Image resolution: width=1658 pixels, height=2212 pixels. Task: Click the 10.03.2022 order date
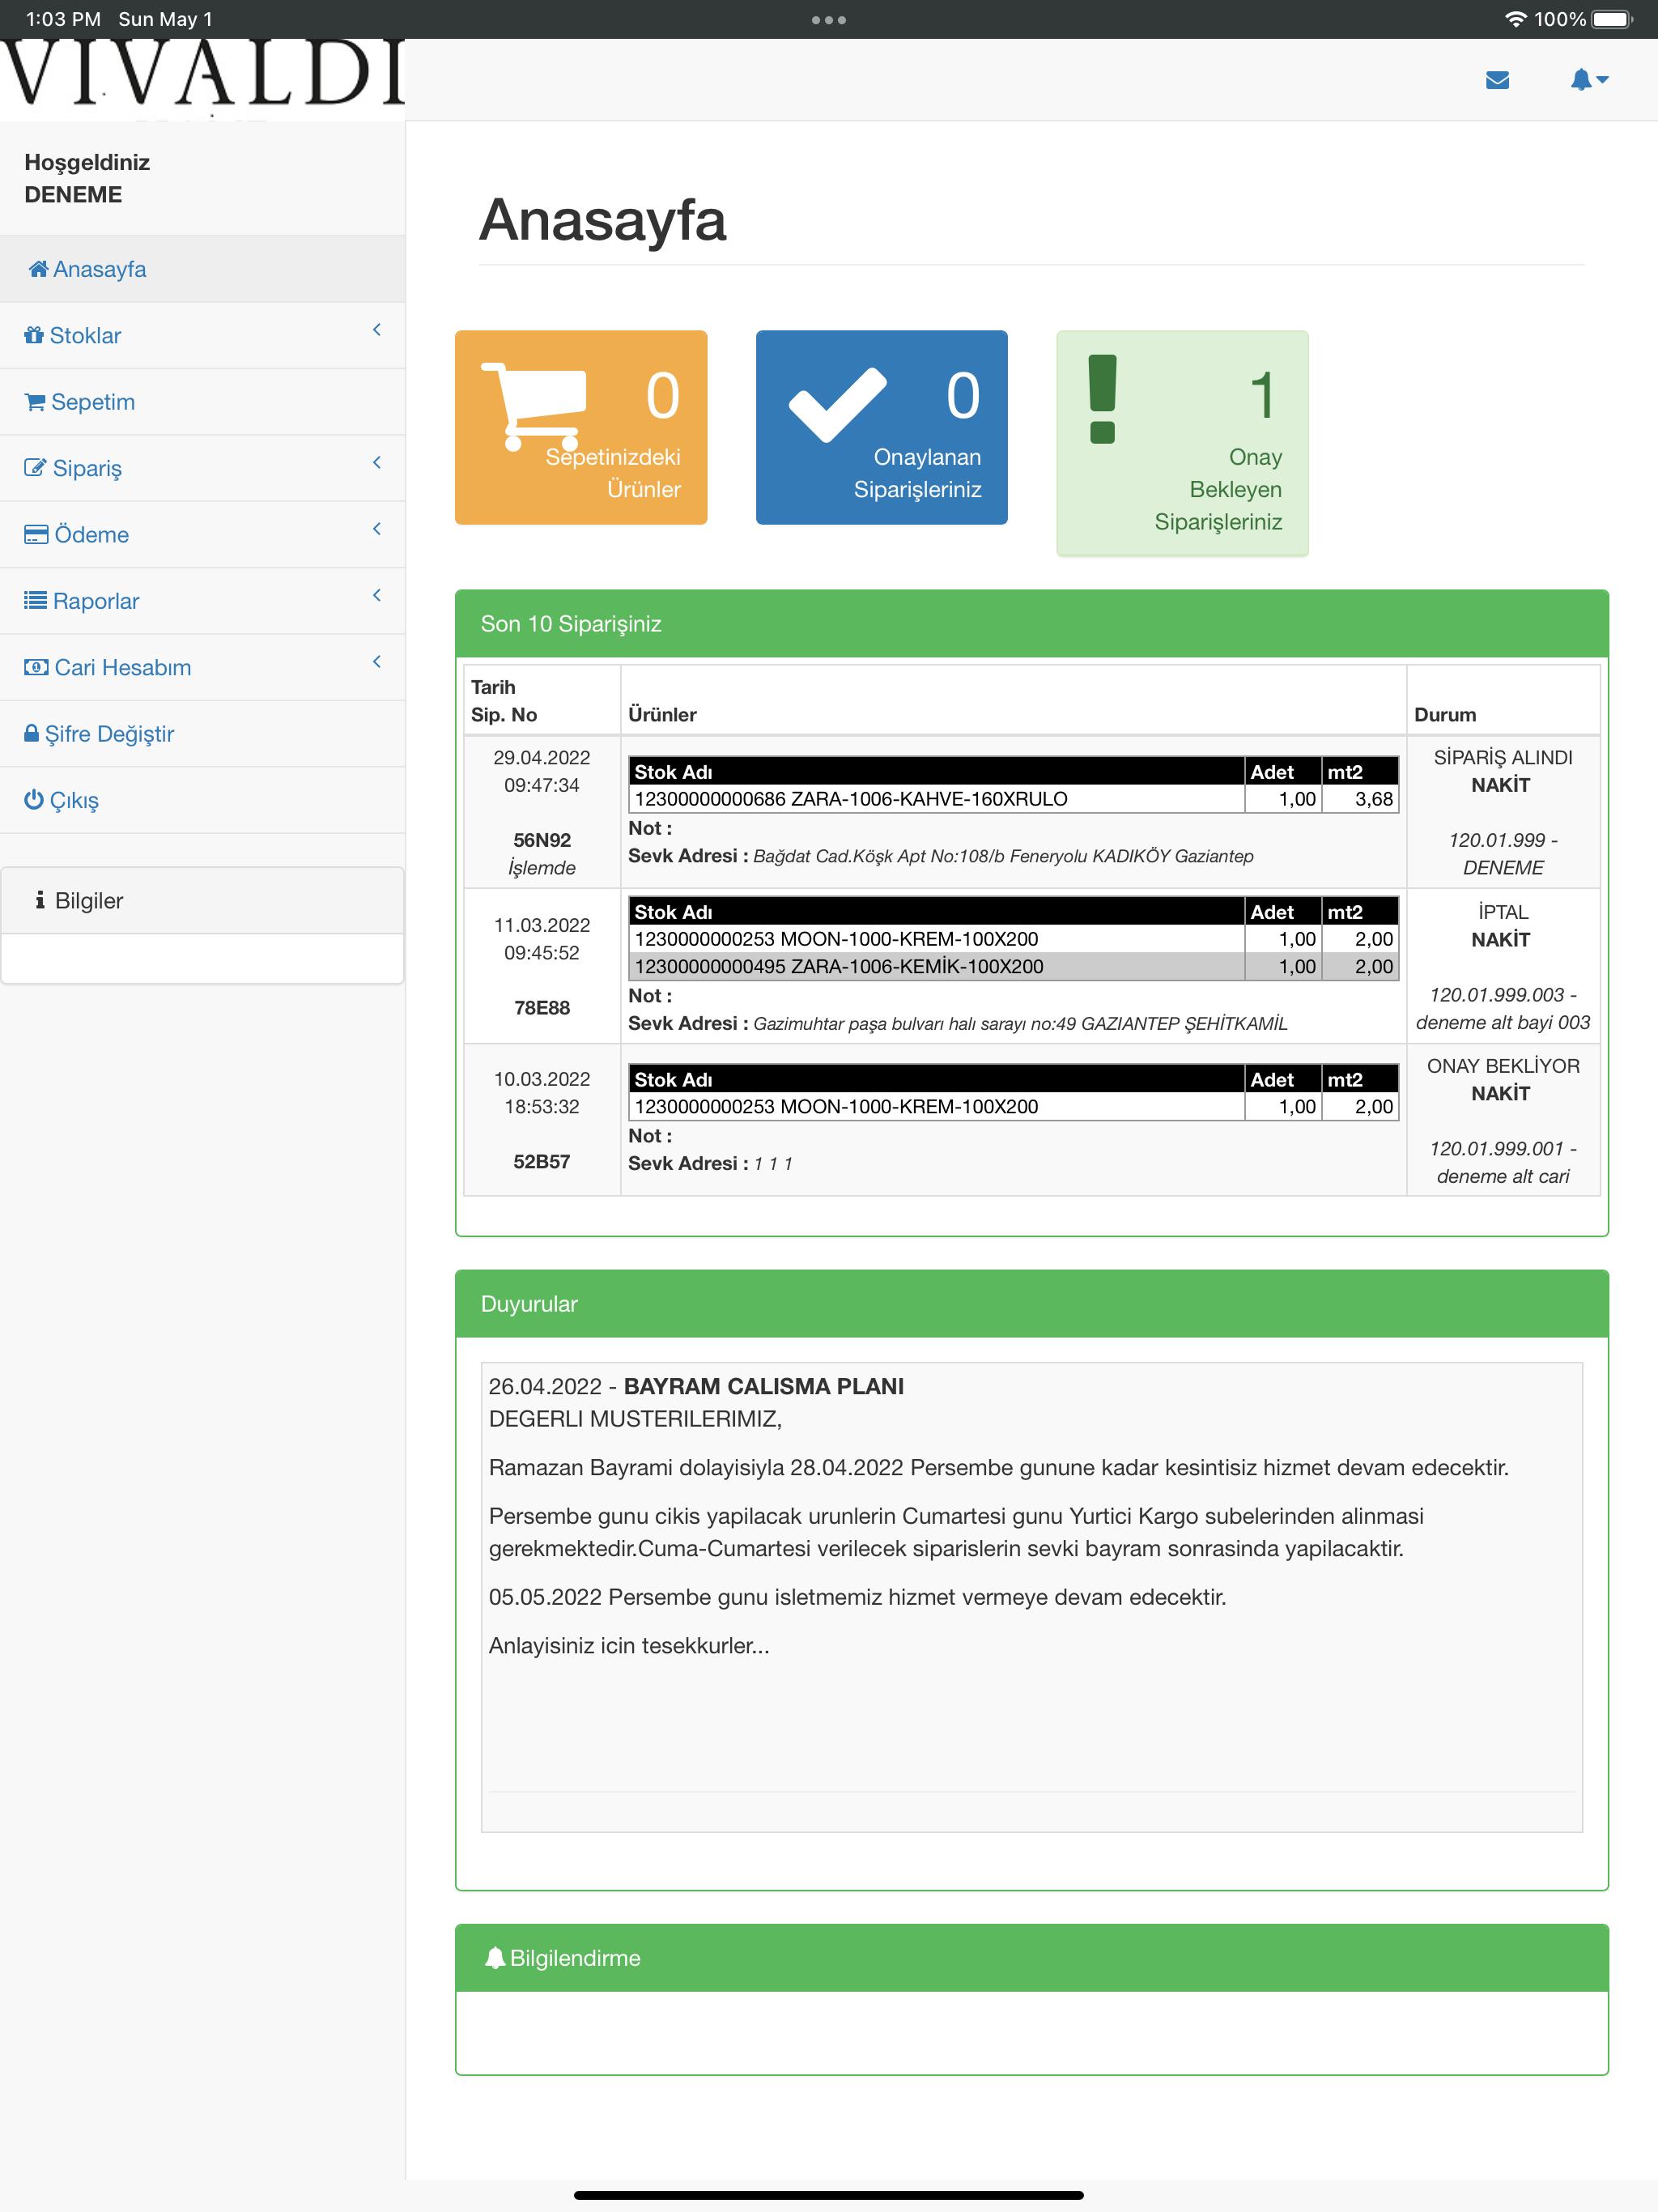coord(542,1079)
